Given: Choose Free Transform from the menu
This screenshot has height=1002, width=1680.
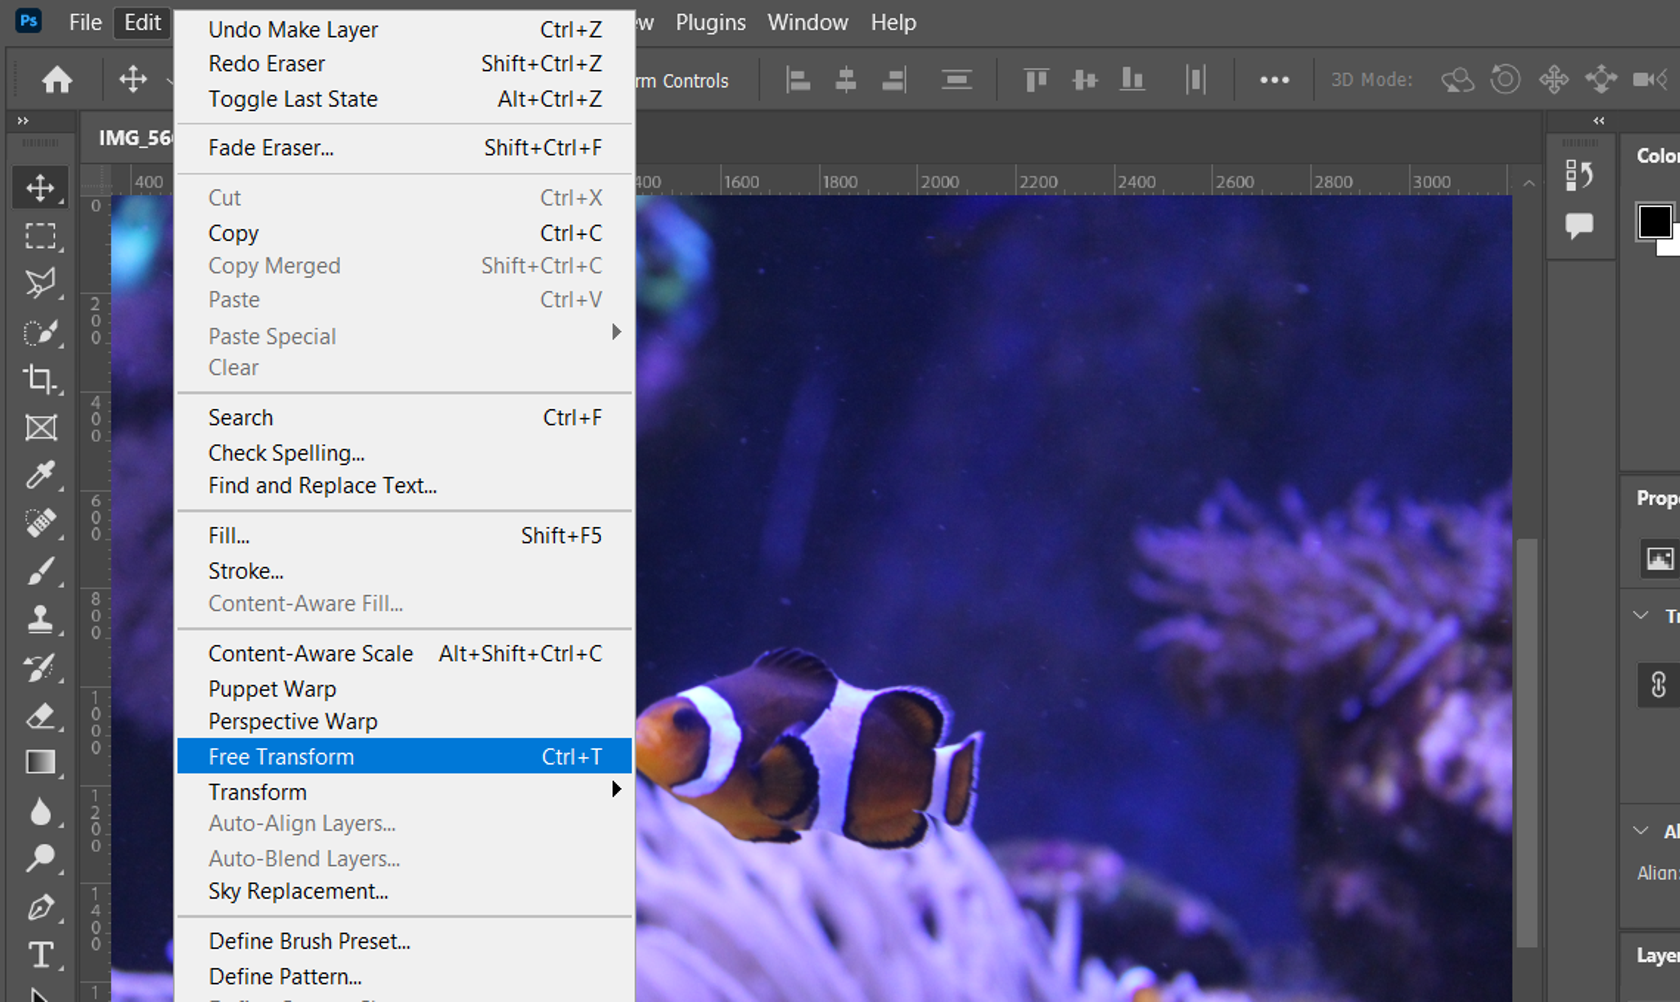Looking at the screenshot, I should (x=281, y=756).
